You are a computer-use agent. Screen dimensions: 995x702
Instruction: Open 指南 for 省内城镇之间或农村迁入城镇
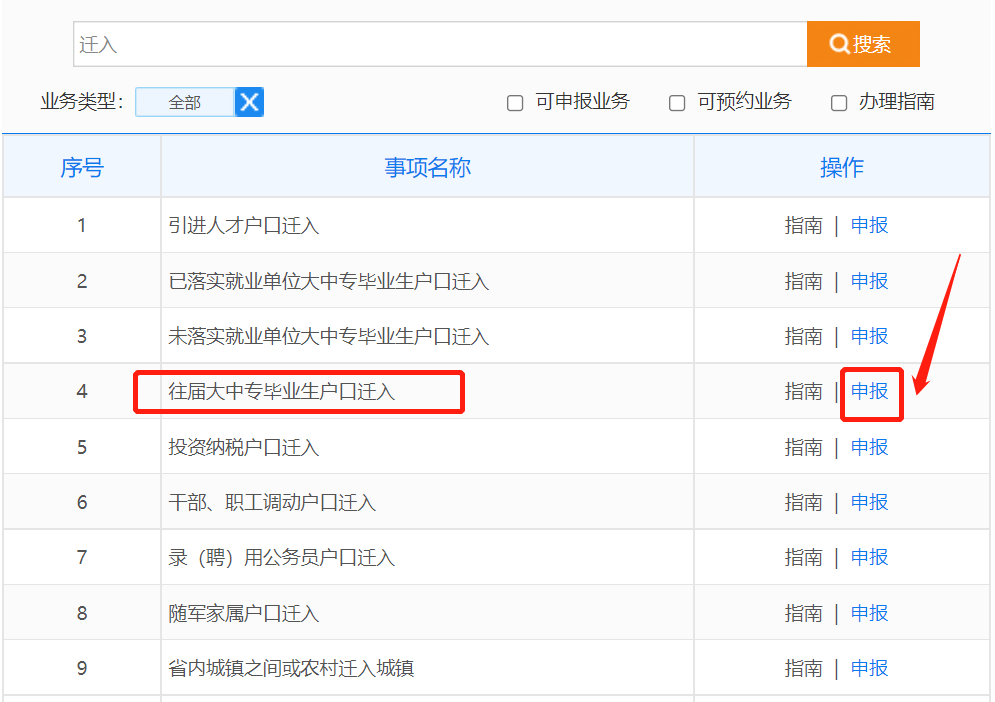click(x=804, y=668)
